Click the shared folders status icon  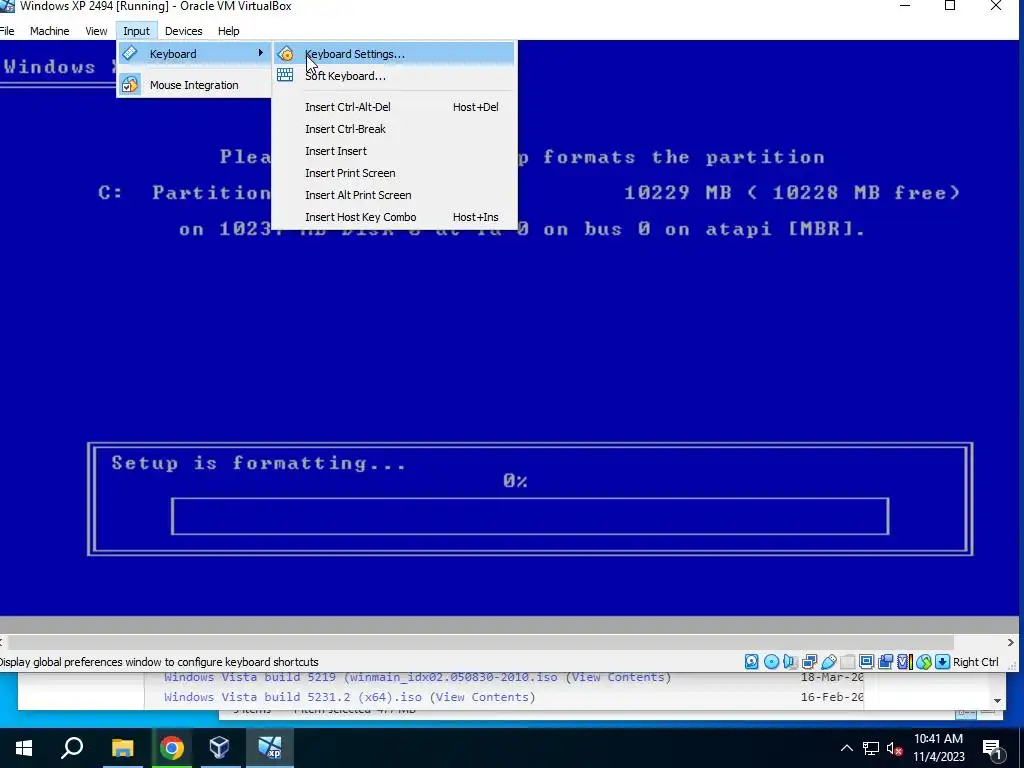pos(848,662)
